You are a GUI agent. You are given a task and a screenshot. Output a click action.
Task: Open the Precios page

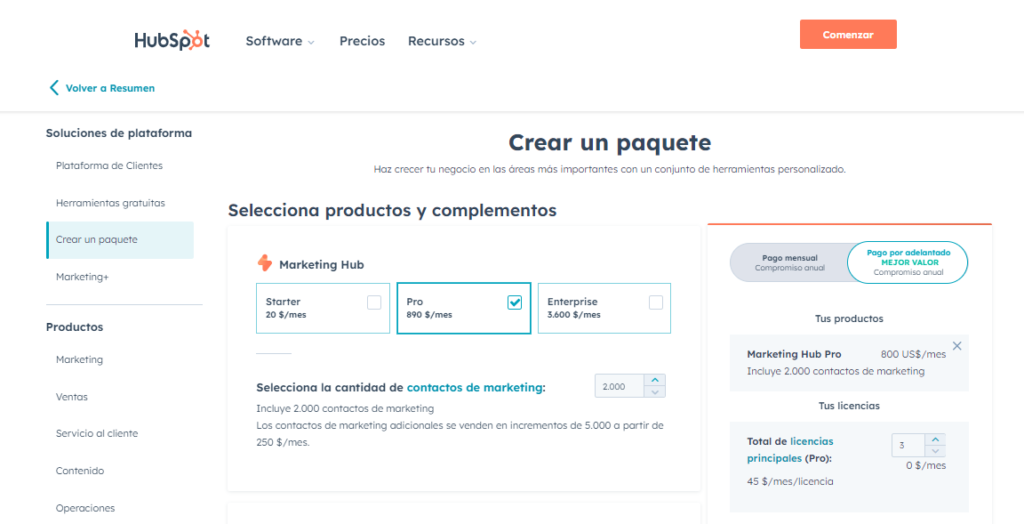click(362, 41)
